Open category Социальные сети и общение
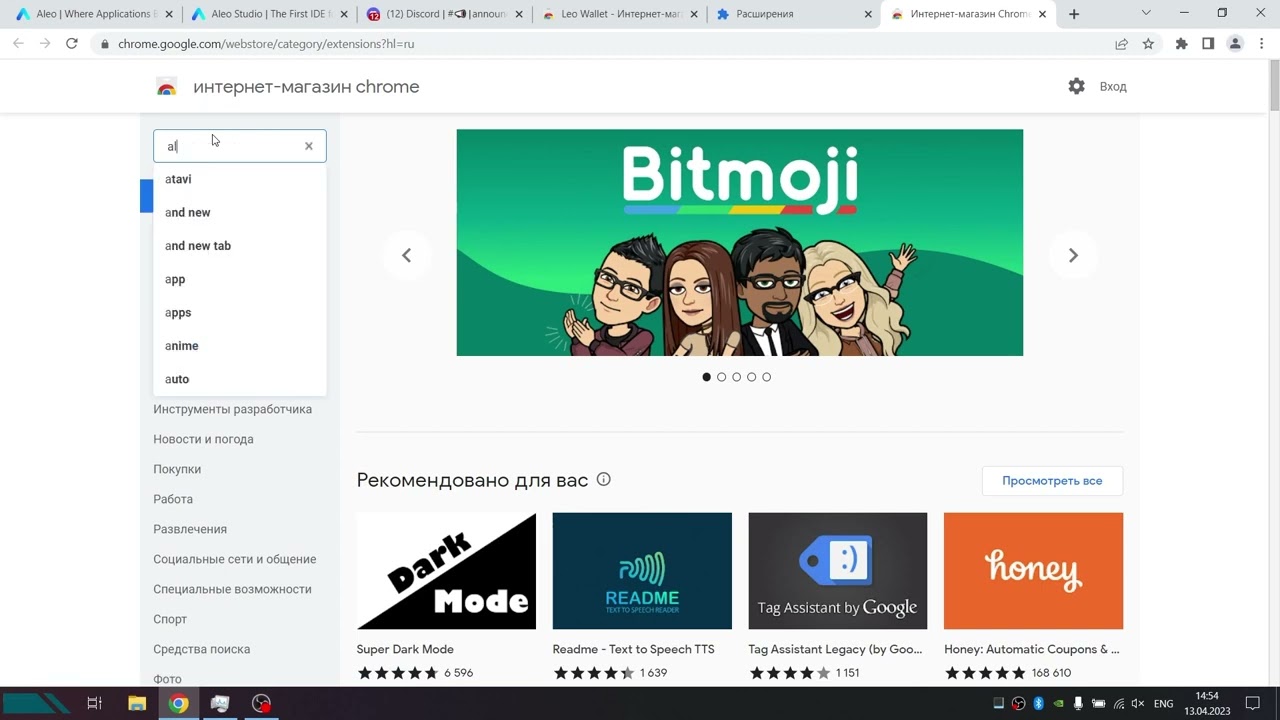The height and width of the screenshot is (720, 1280). (x=234, y=559)
